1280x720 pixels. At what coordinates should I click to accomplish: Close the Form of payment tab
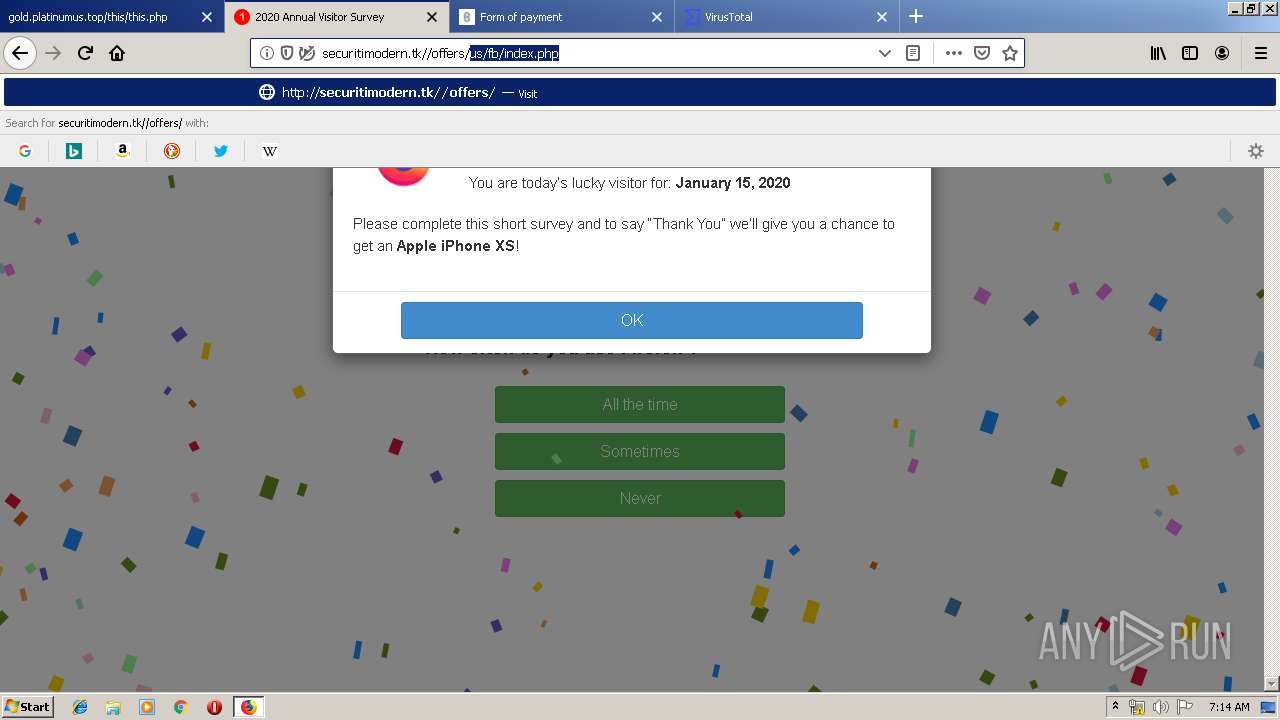pos(657,17)
